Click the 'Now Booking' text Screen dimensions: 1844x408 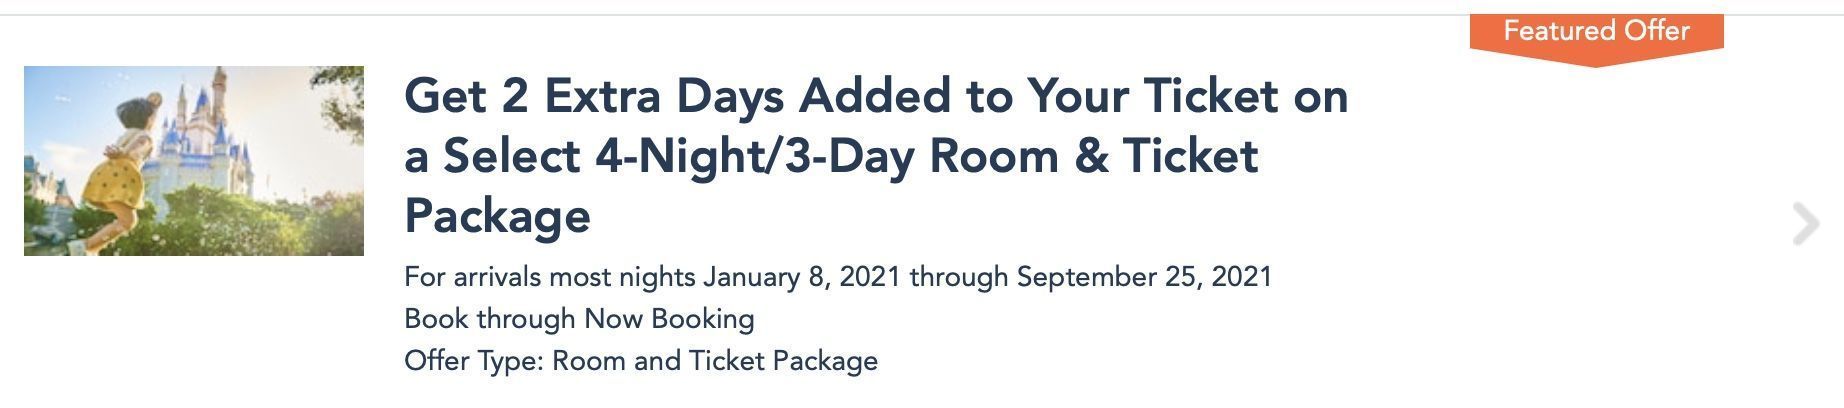click(669, 319)
